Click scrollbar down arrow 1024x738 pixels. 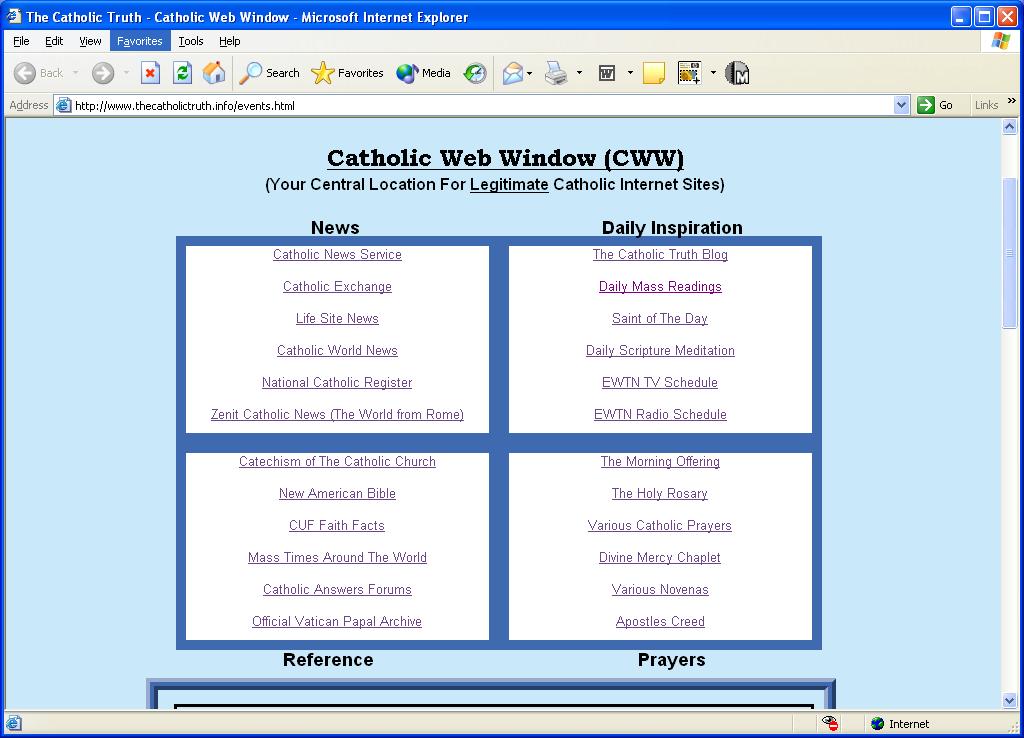click(x=1010, y=701)
